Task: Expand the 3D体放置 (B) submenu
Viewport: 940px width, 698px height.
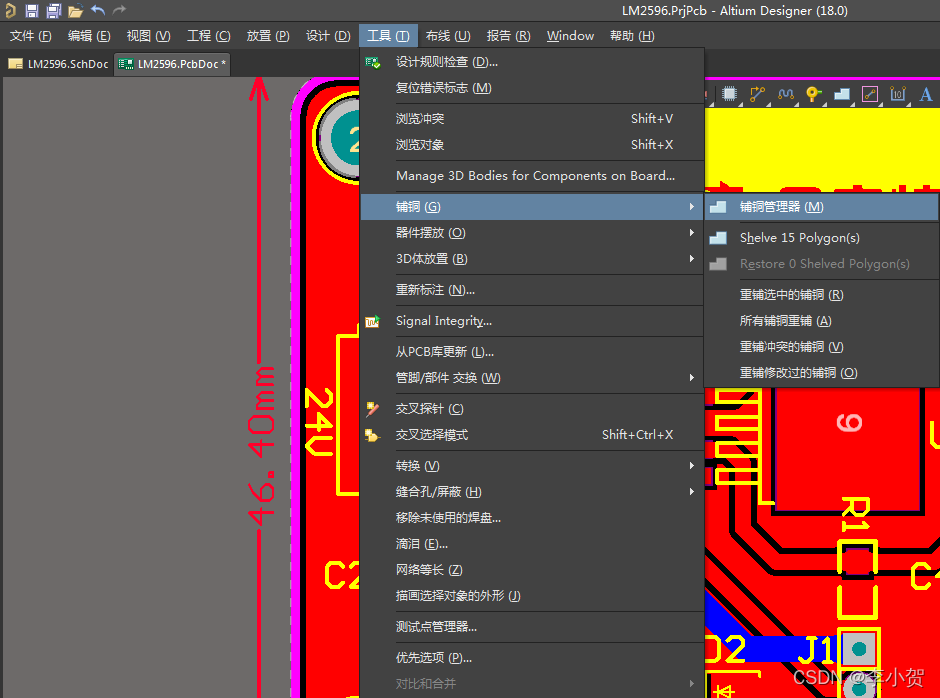Action: [x=532, y=259]
